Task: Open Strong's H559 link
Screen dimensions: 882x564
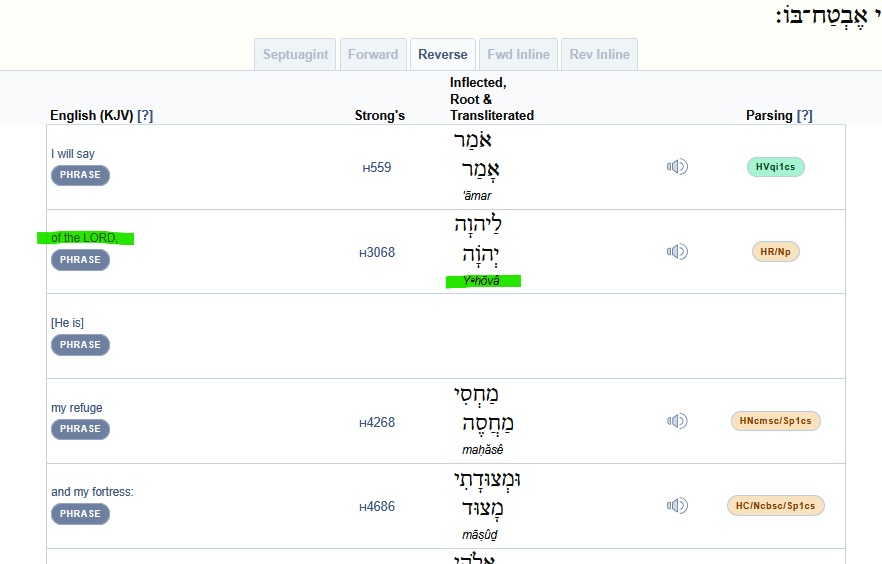Action: point(377,168)
